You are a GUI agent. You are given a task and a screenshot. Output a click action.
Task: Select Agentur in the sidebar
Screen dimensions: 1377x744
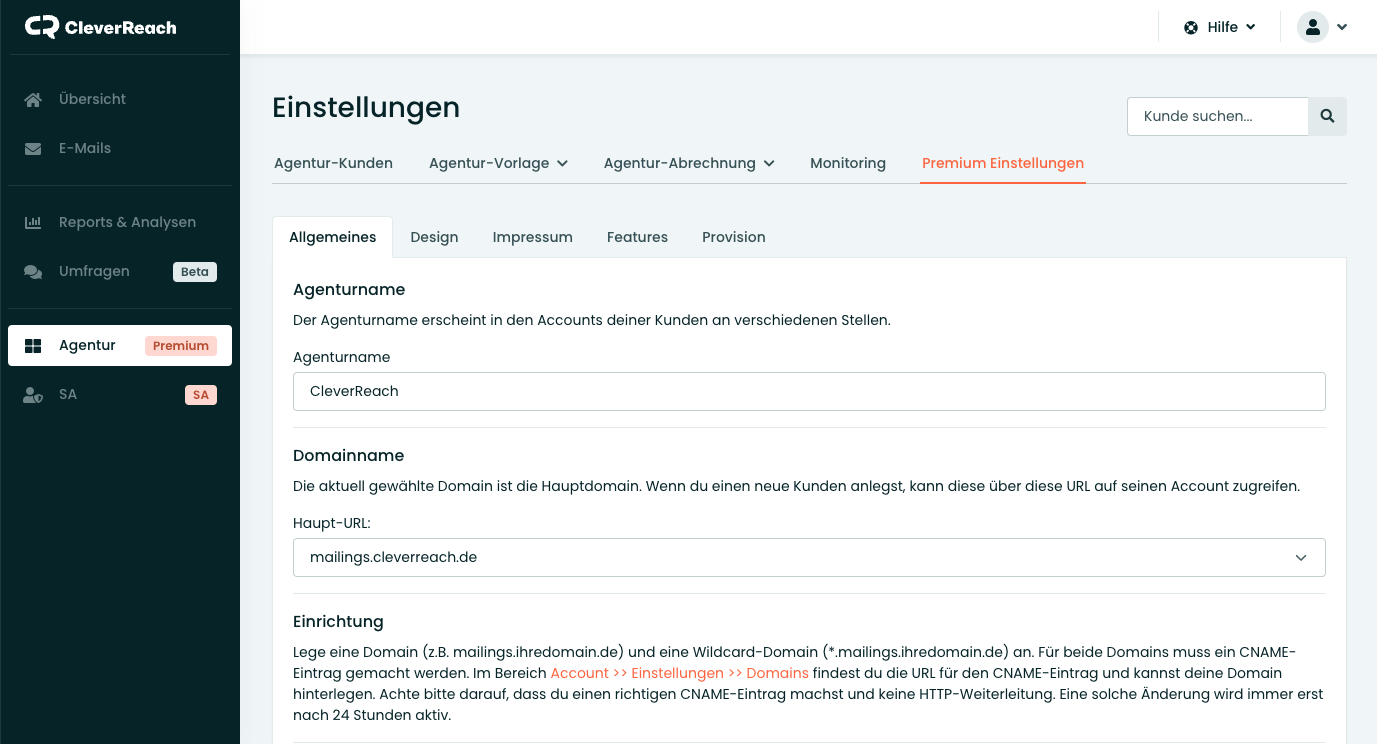click(120, 345)
